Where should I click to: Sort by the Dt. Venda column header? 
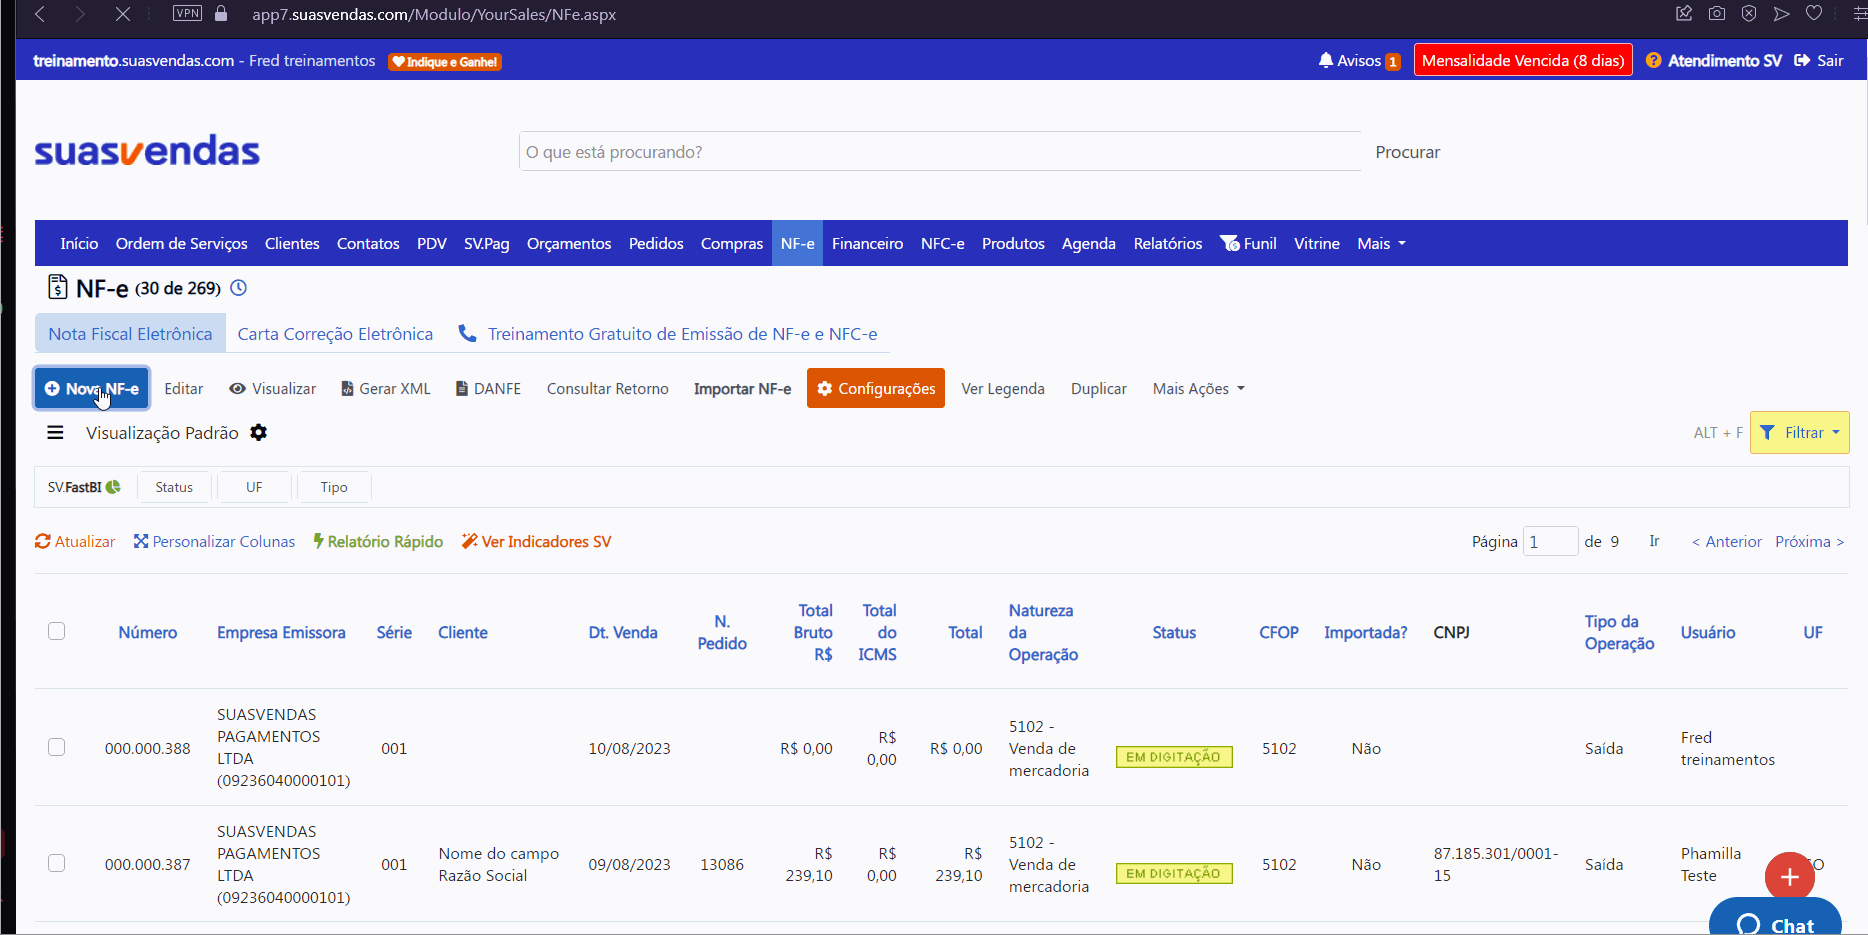623,632
